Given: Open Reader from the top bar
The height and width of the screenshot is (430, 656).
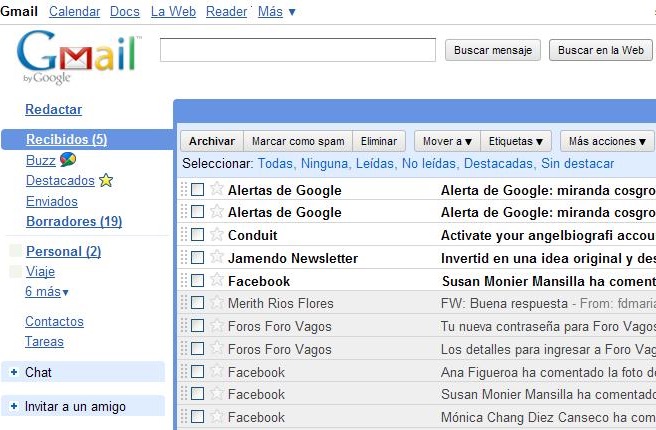Looking at the screenshot, I should (x=227, y=12).
